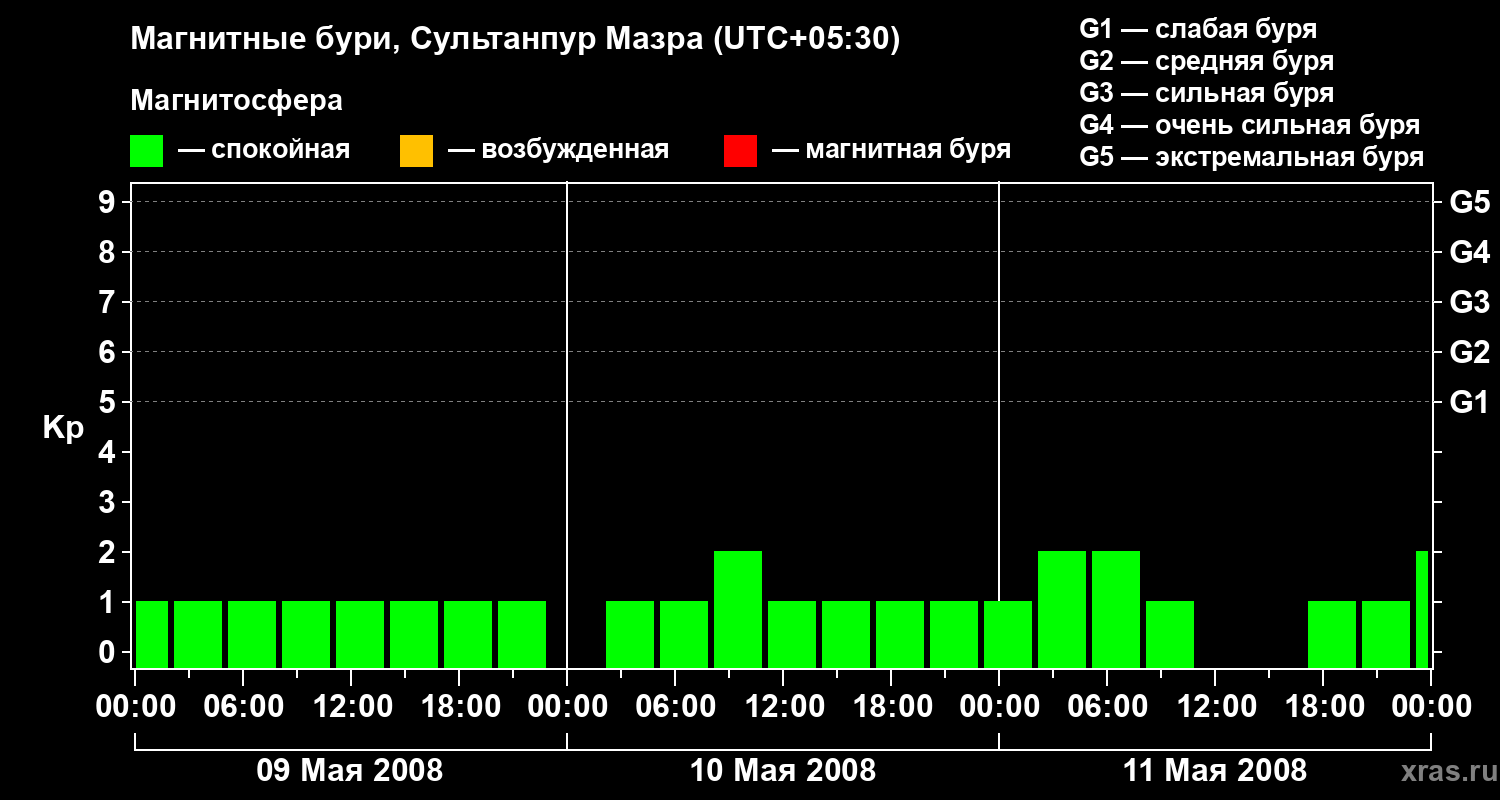Click the green 'спокойная' legend swatch
The width and height of the screenshot is (1500, 800).
[x=146, y=151]
